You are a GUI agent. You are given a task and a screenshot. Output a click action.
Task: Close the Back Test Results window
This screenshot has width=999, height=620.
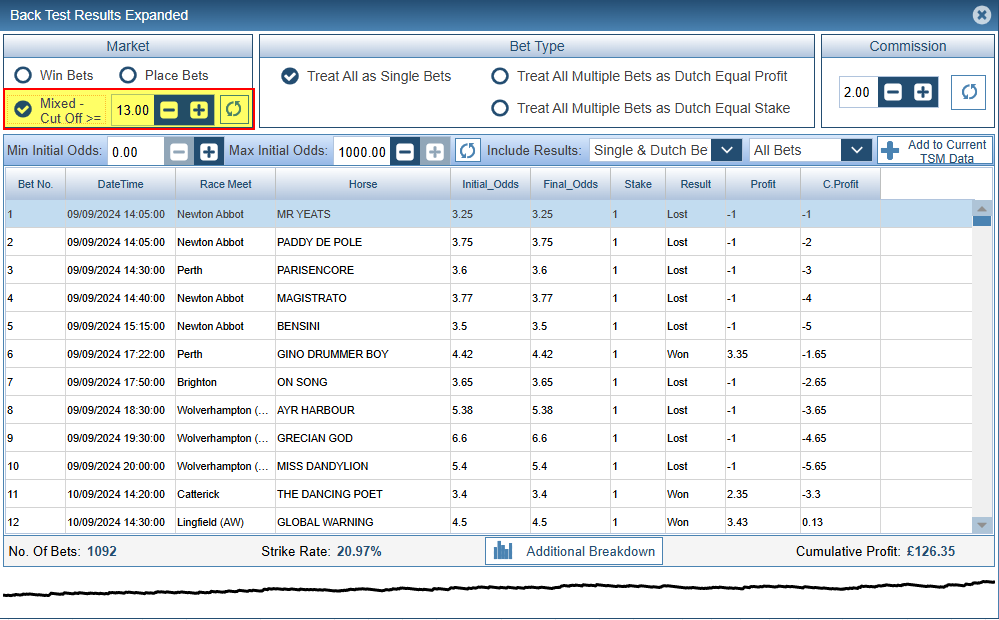point(981,15)
